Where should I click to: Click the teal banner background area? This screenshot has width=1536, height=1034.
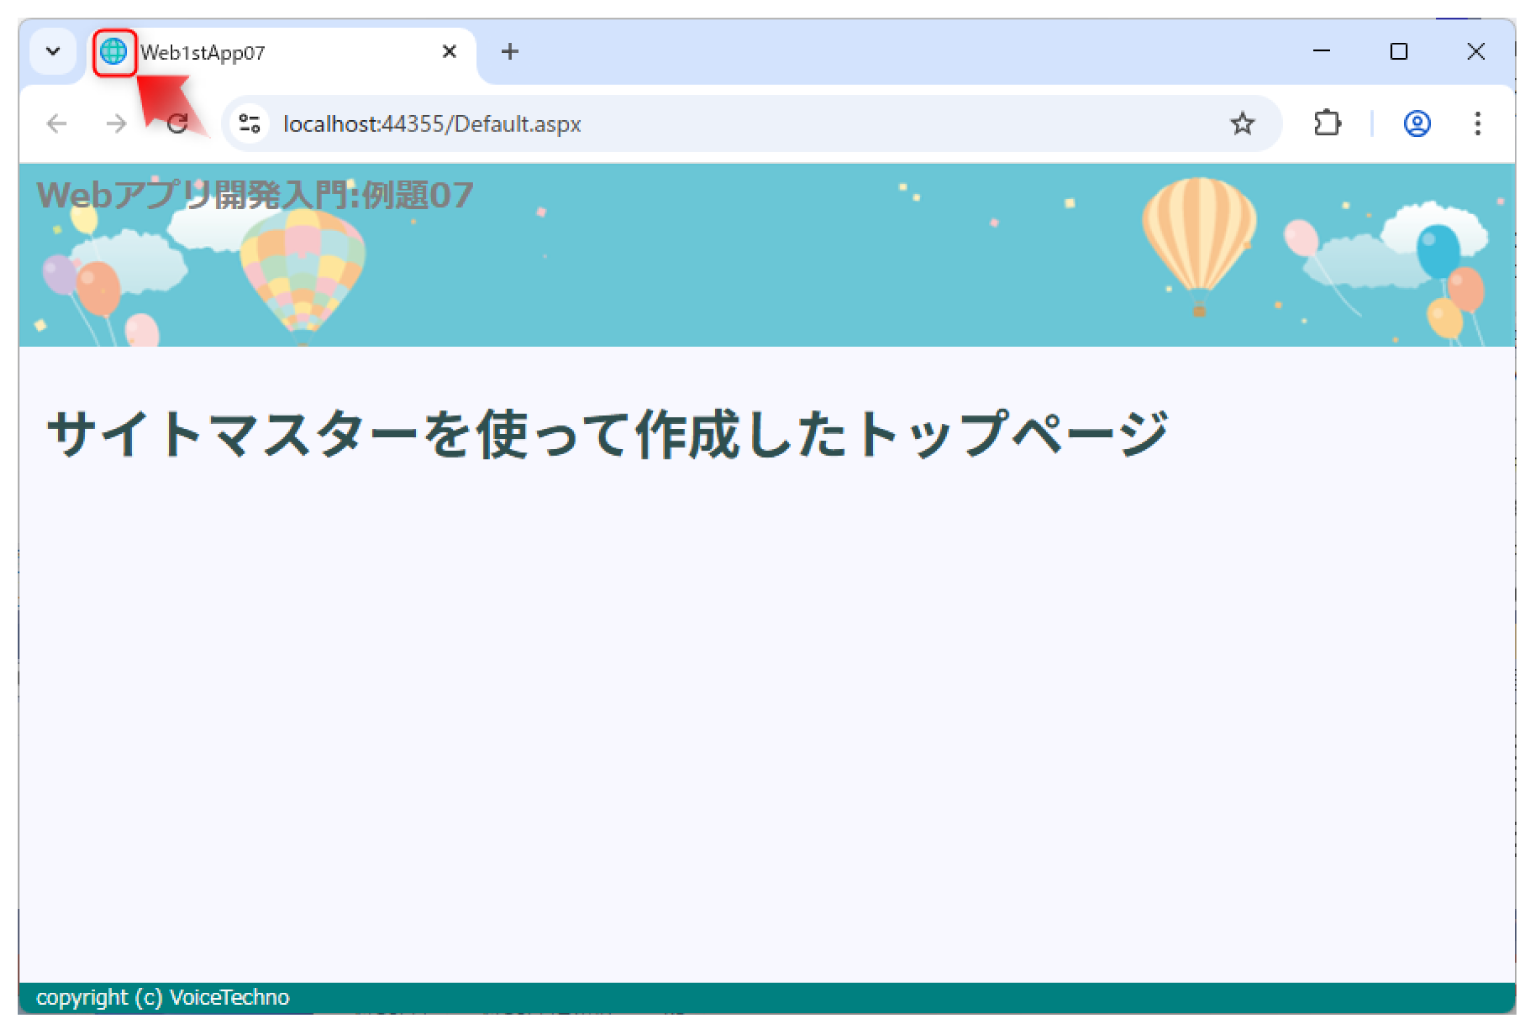pos(750,300)
